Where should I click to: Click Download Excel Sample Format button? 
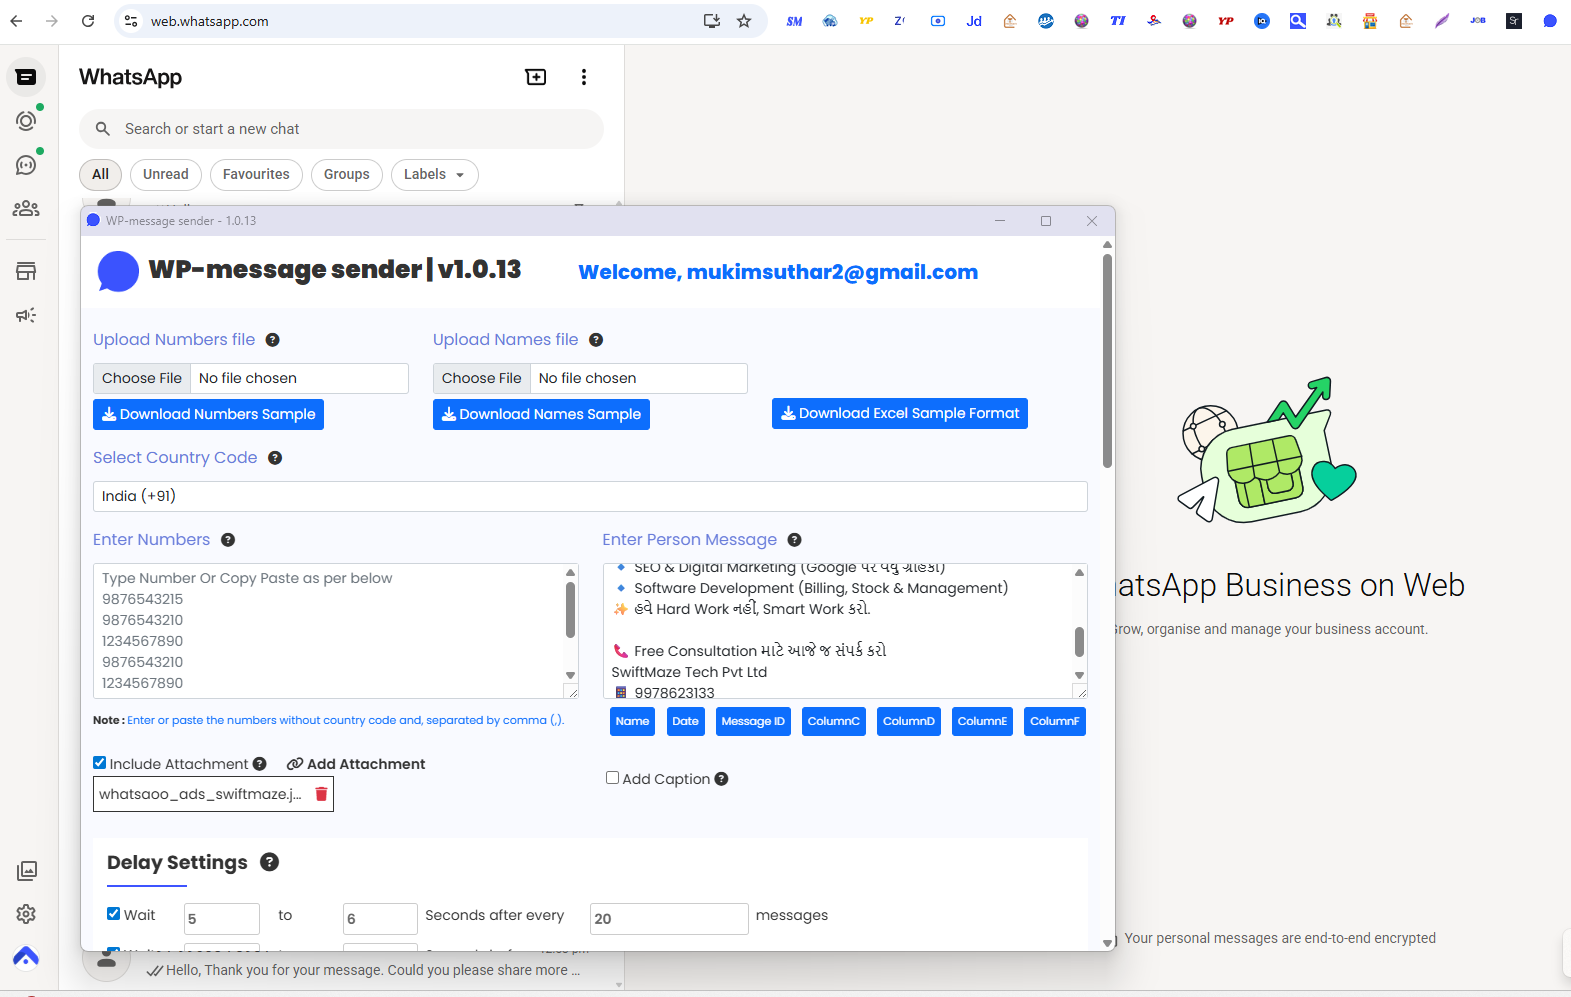coord(899,413)
